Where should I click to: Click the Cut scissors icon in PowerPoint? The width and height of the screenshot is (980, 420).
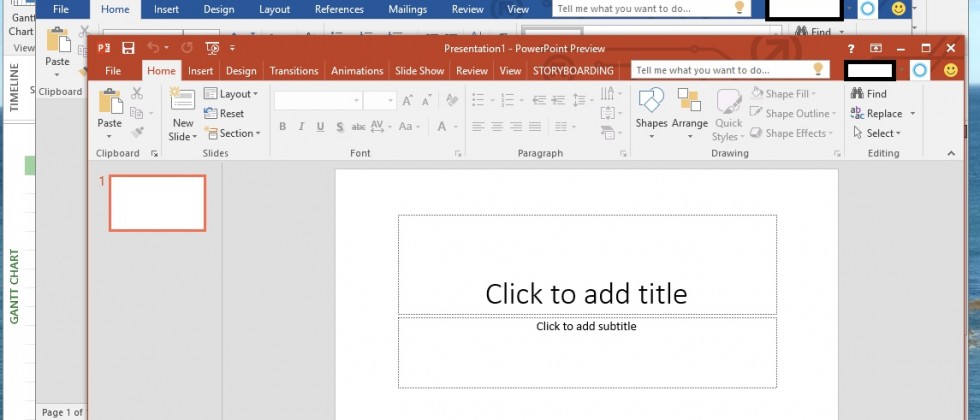click(137, 94)
